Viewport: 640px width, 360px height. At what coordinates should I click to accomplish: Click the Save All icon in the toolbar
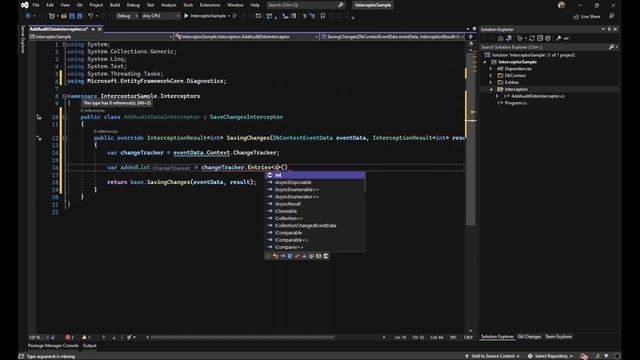(80, 16)
